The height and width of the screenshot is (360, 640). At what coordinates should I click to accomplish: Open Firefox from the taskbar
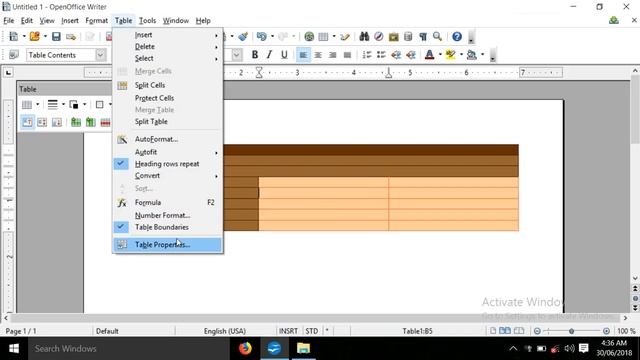click(x=245, y=349)
